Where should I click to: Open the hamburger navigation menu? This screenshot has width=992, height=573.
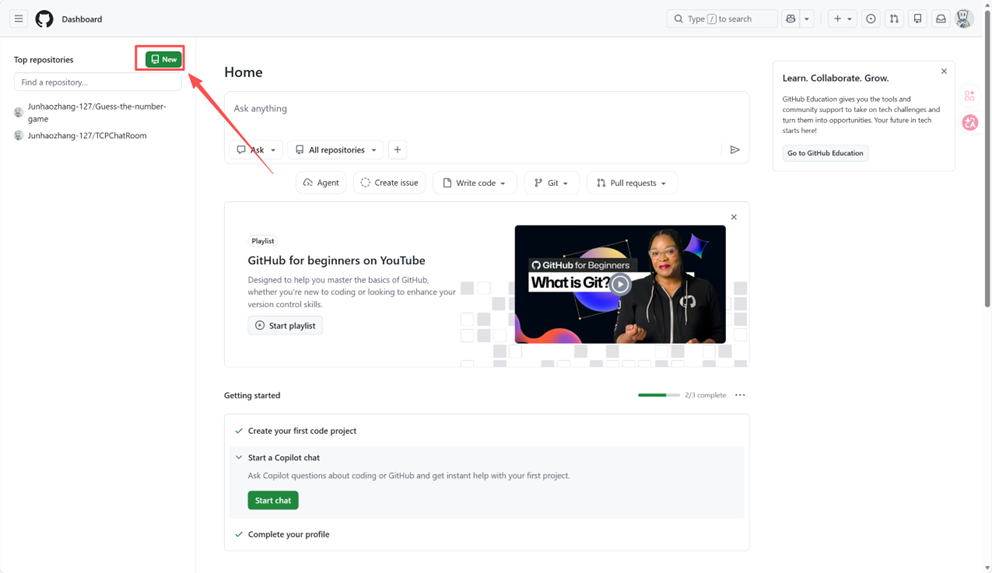[18, 19]
